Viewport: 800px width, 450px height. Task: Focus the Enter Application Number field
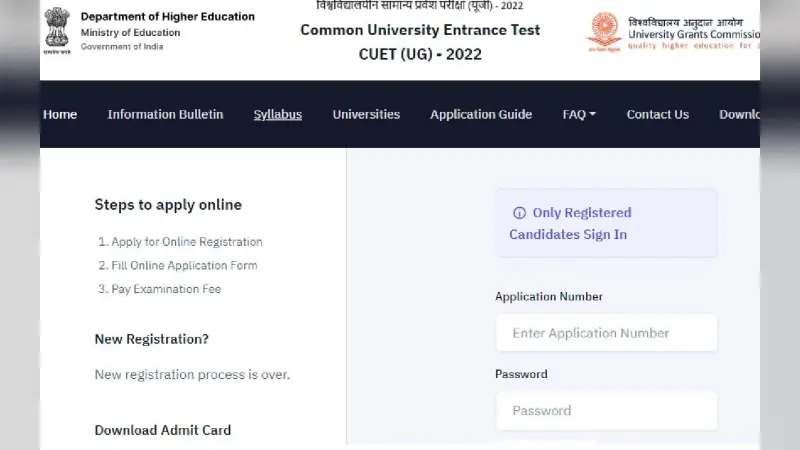606,333
